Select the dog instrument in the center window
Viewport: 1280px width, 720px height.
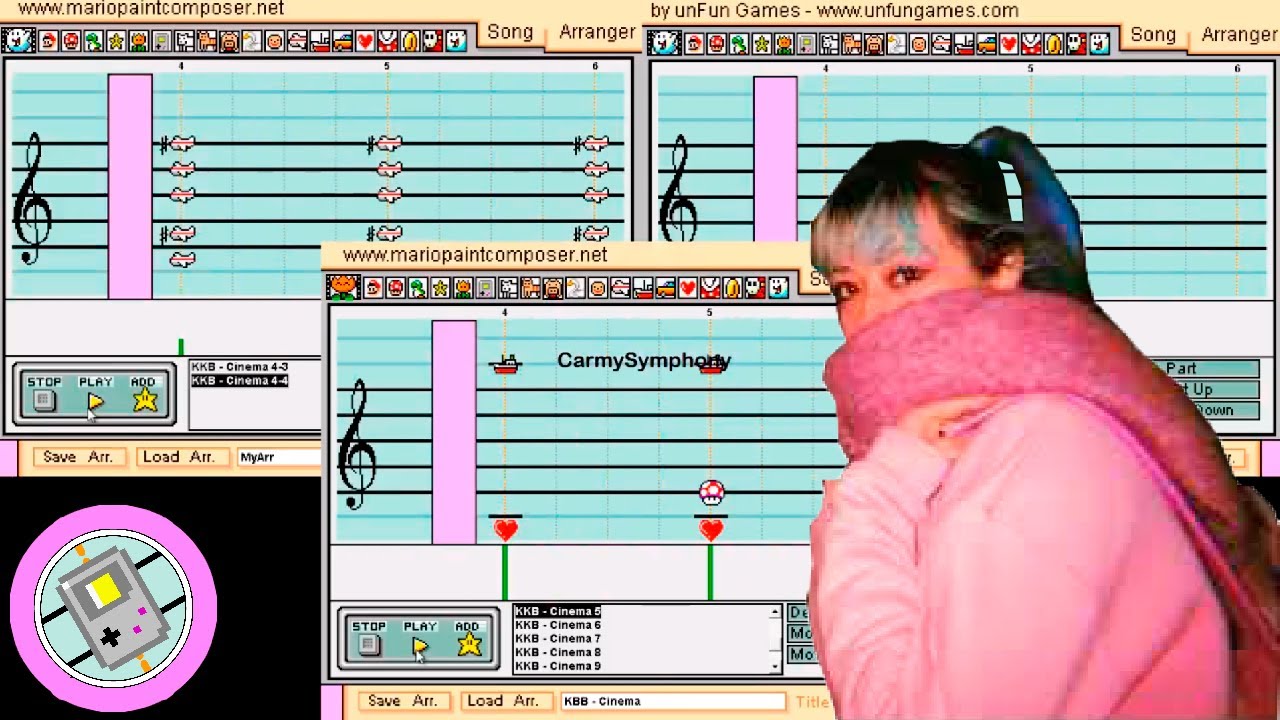[x=508, y=288]
